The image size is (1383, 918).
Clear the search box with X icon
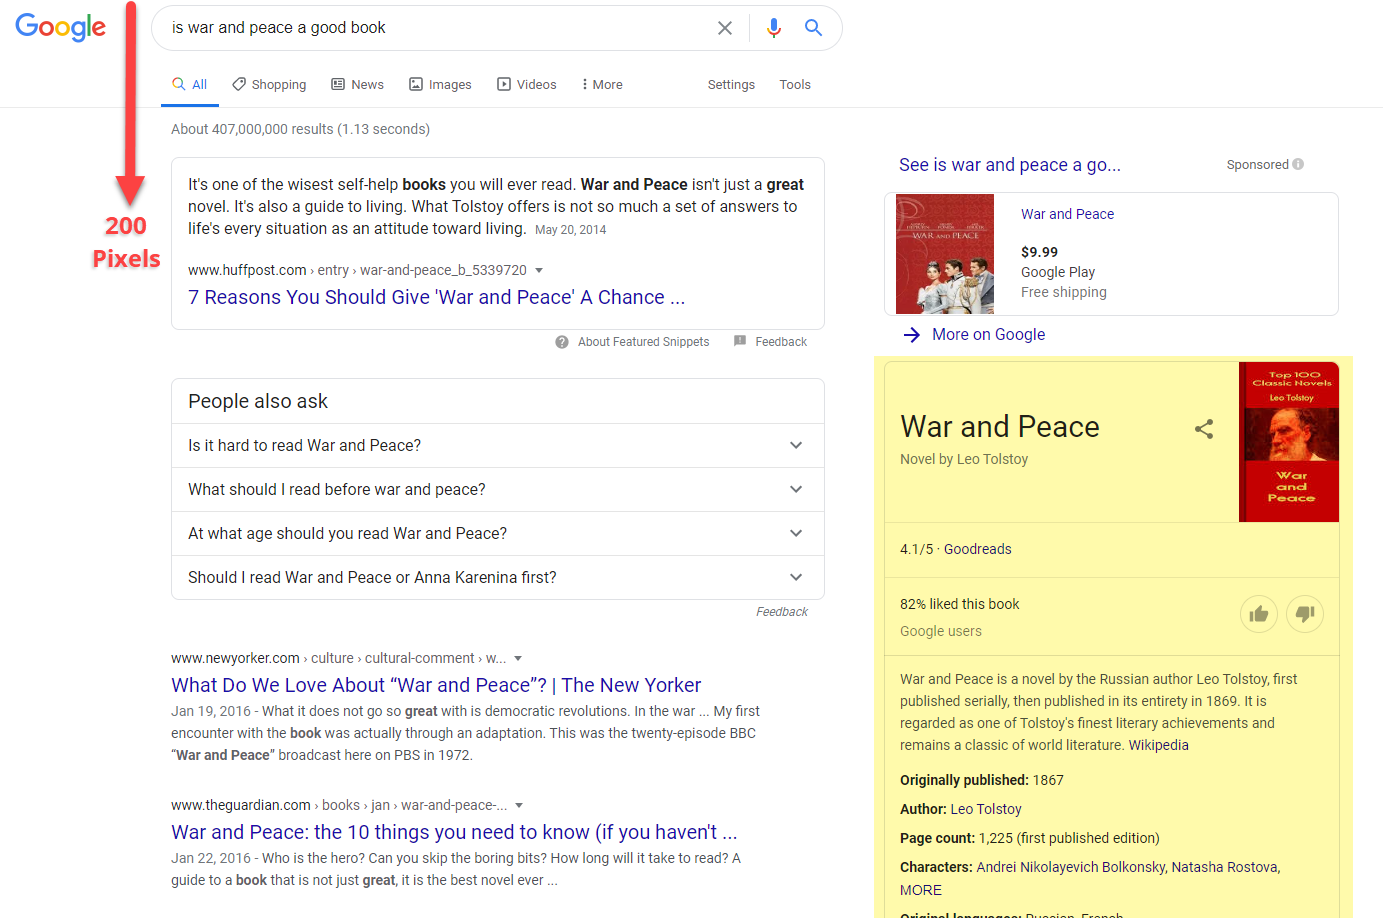click(725, 28)
